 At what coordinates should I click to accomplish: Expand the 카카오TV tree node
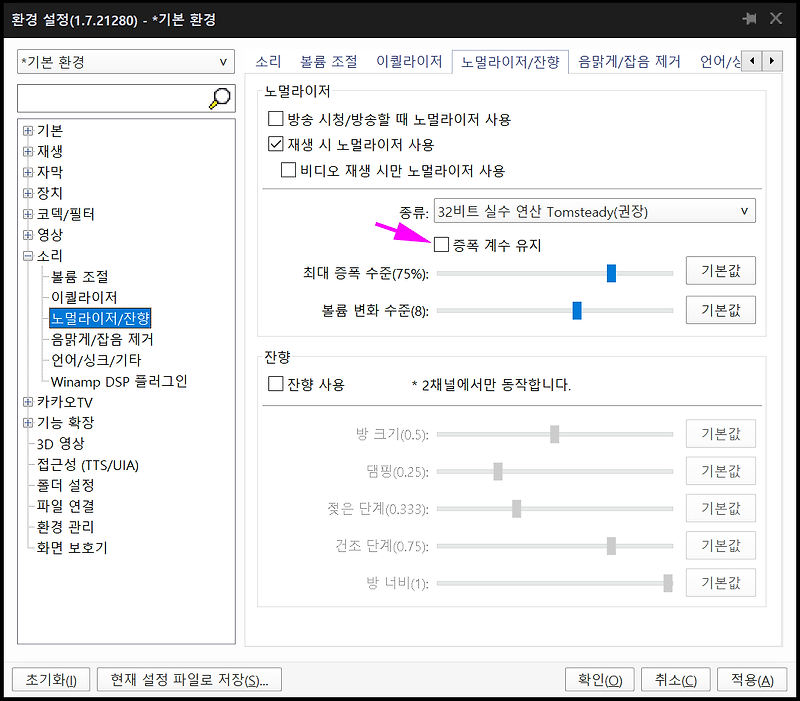click(28, 402)
